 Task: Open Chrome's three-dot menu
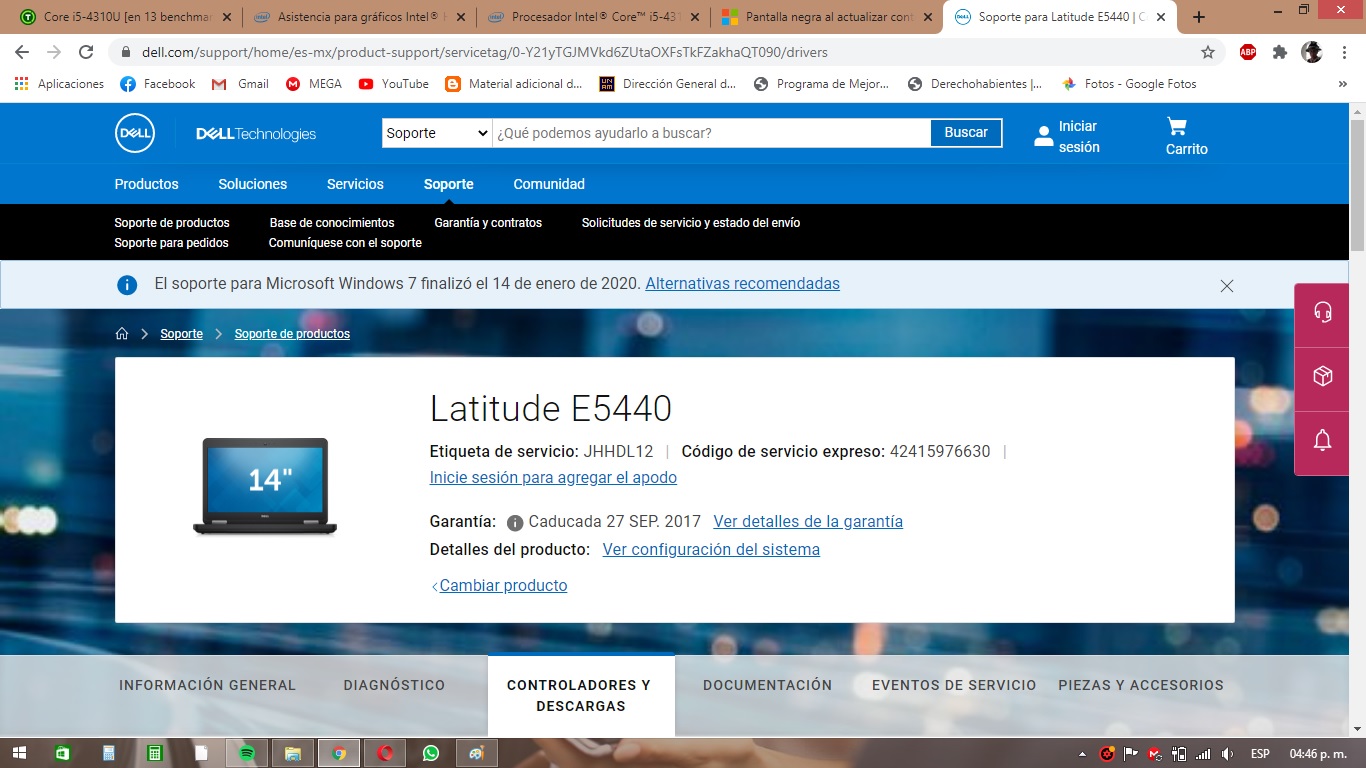[x=1344, y=52]
